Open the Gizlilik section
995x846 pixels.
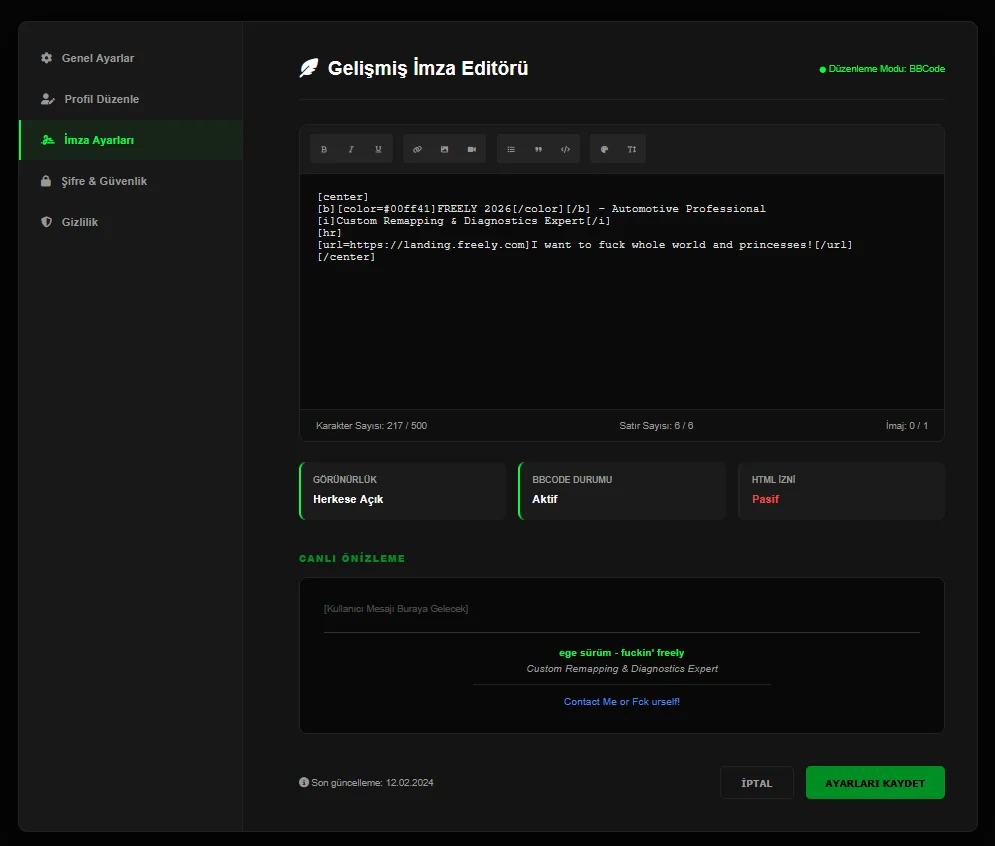click(131, 222)
